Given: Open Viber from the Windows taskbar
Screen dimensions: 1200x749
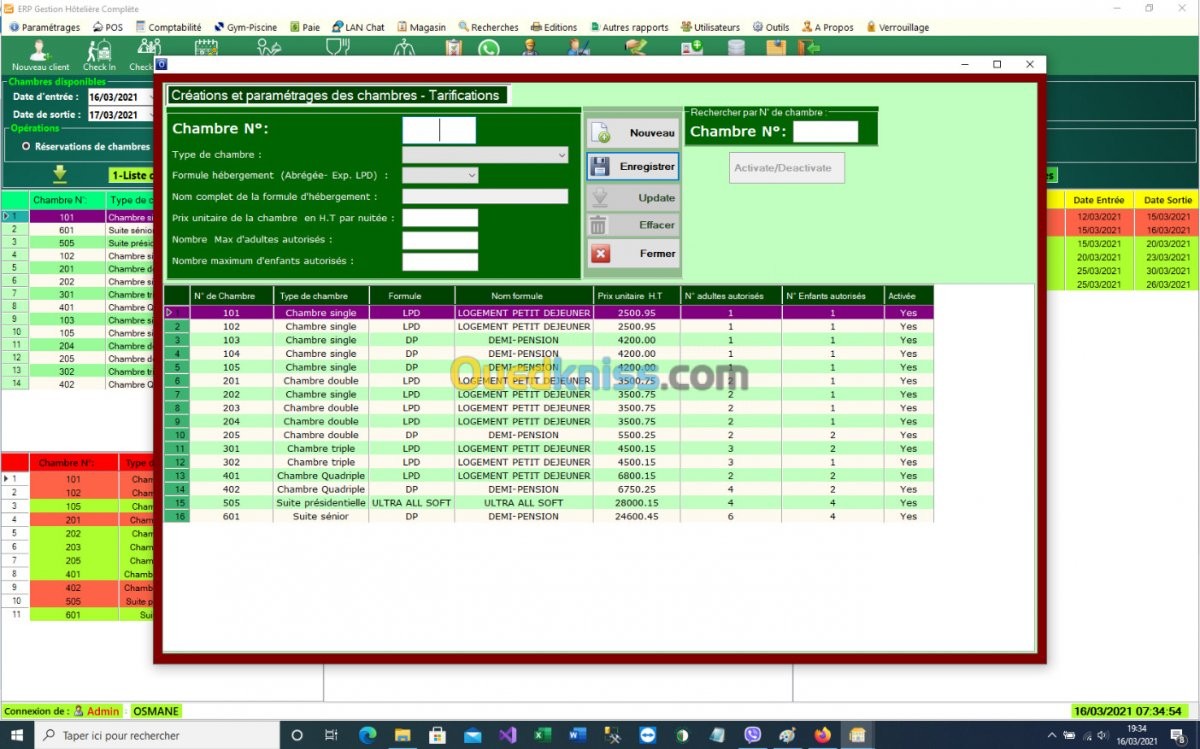Looking at the screenshot, I should pyautogui.click(x=752, y=735).
